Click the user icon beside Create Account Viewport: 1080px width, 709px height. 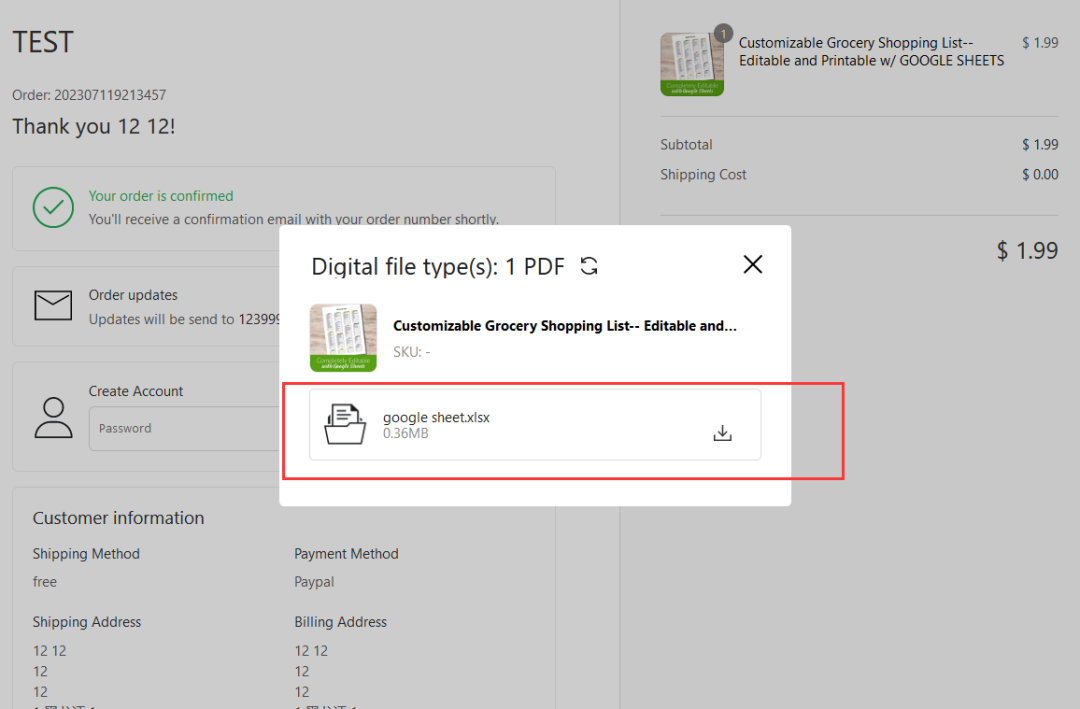(53, 418)
